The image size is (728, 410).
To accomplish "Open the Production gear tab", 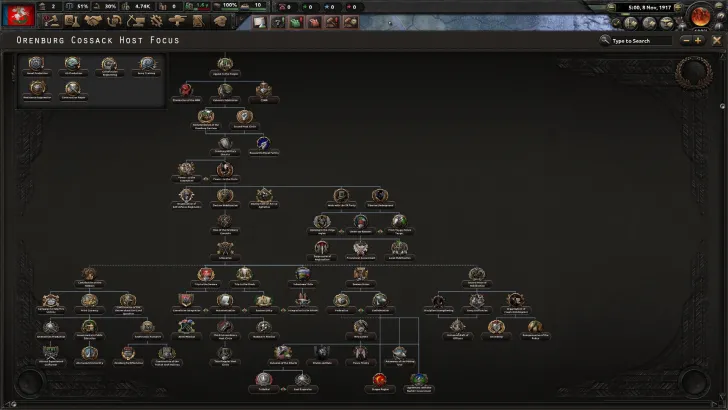I will coord(157,21).
